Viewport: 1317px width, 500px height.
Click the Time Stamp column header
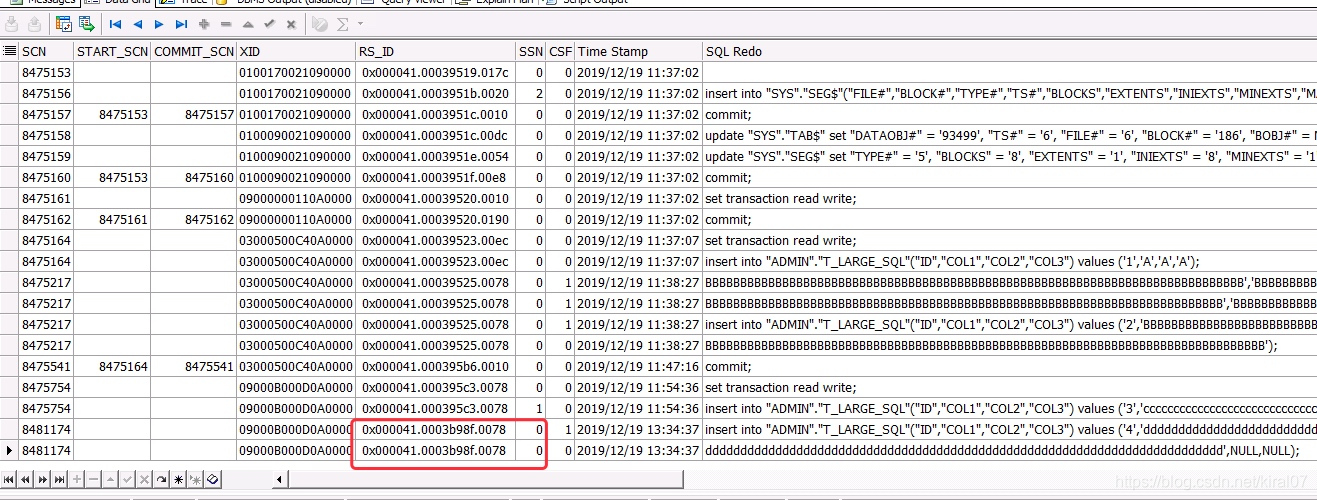click(x=638, y=51)
